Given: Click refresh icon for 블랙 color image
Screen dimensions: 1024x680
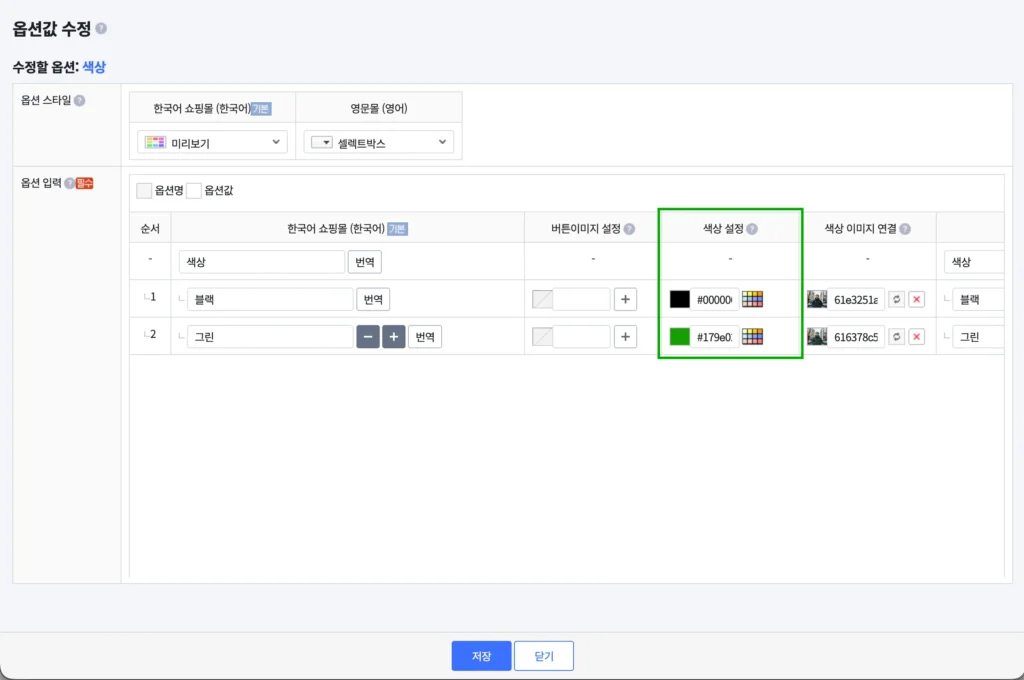Looking at the screenshot, I should coord(897,299).
